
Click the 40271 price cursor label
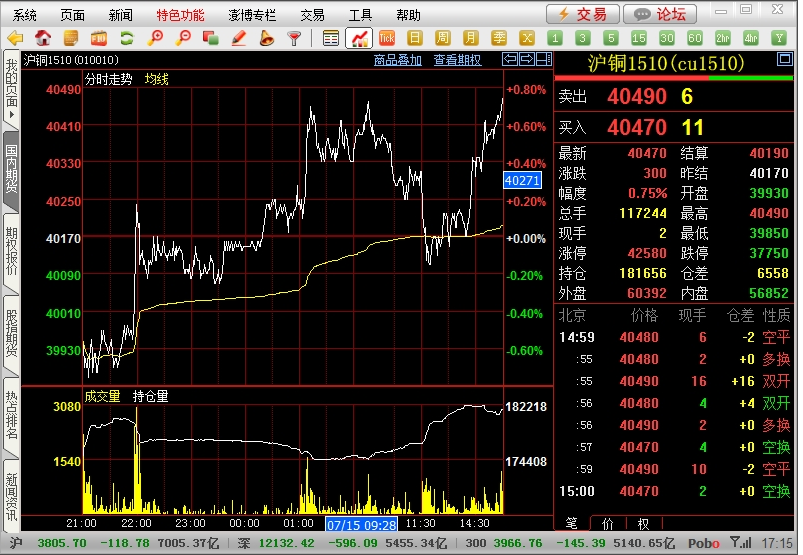tap(522, 180)
